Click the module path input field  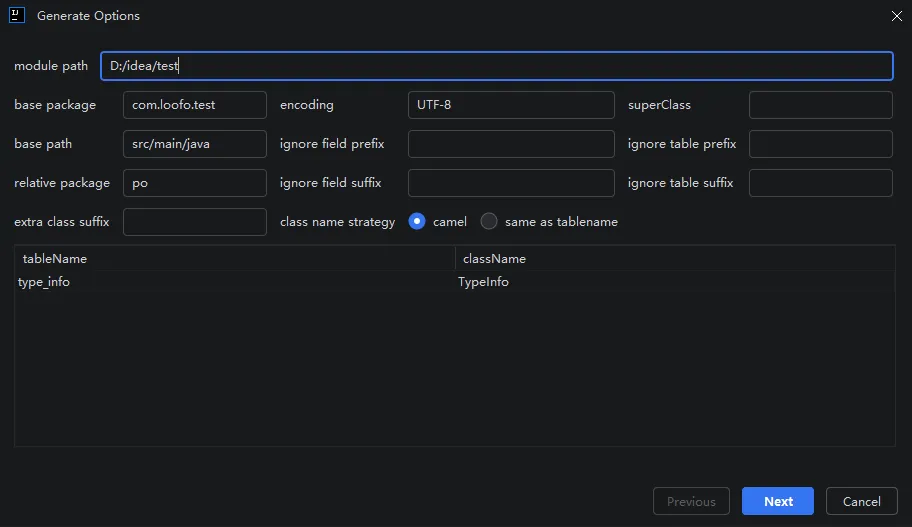[496, 66]
